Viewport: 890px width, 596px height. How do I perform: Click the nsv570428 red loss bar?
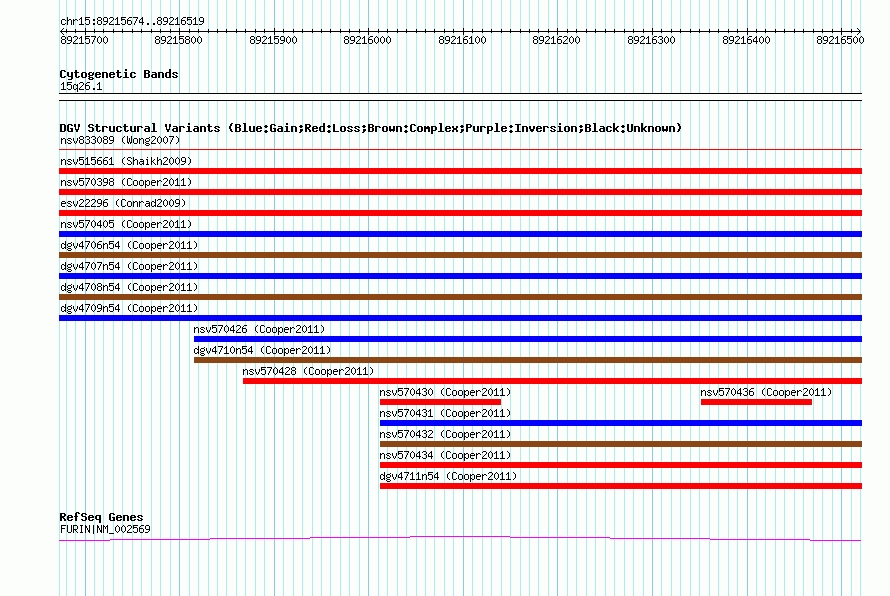552,381
